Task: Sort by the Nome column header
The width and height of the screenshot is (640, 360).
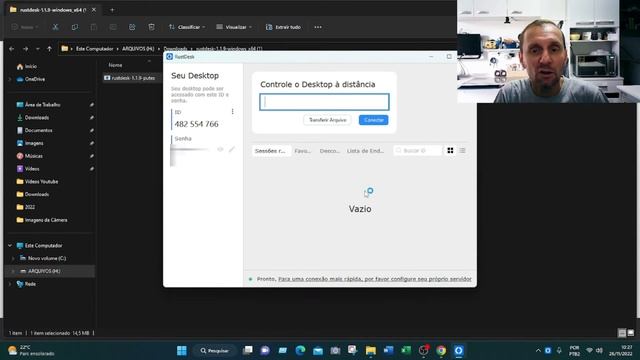Action: (116, 65)
